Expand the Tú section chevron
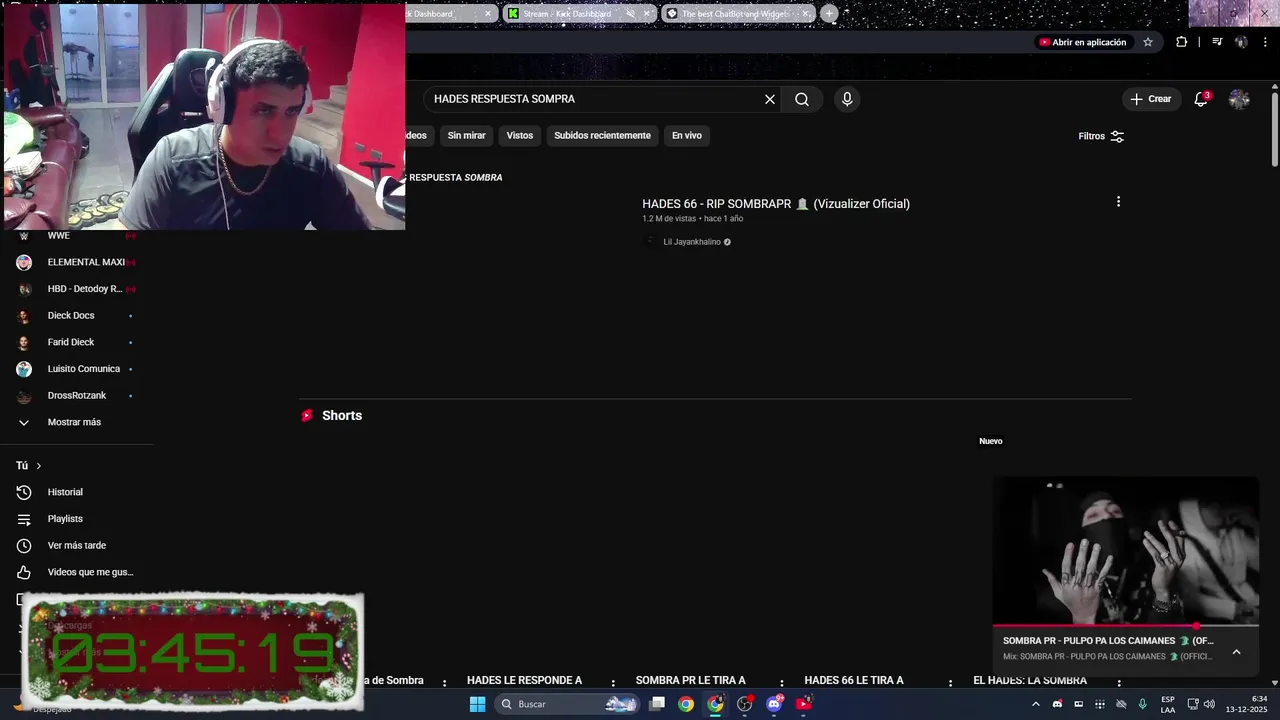 [x=39, y=466]
